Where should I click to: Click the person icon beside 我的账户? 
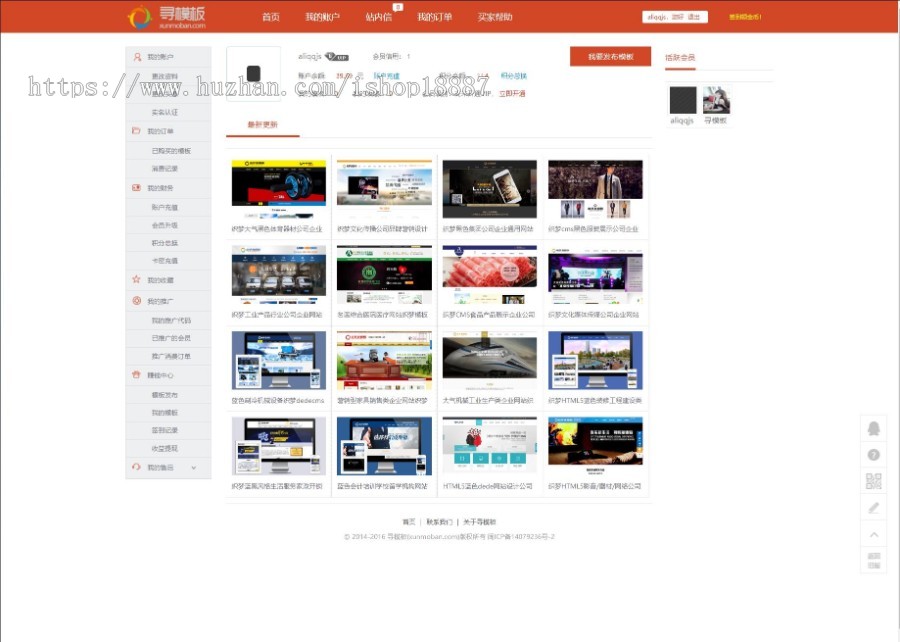137,57
